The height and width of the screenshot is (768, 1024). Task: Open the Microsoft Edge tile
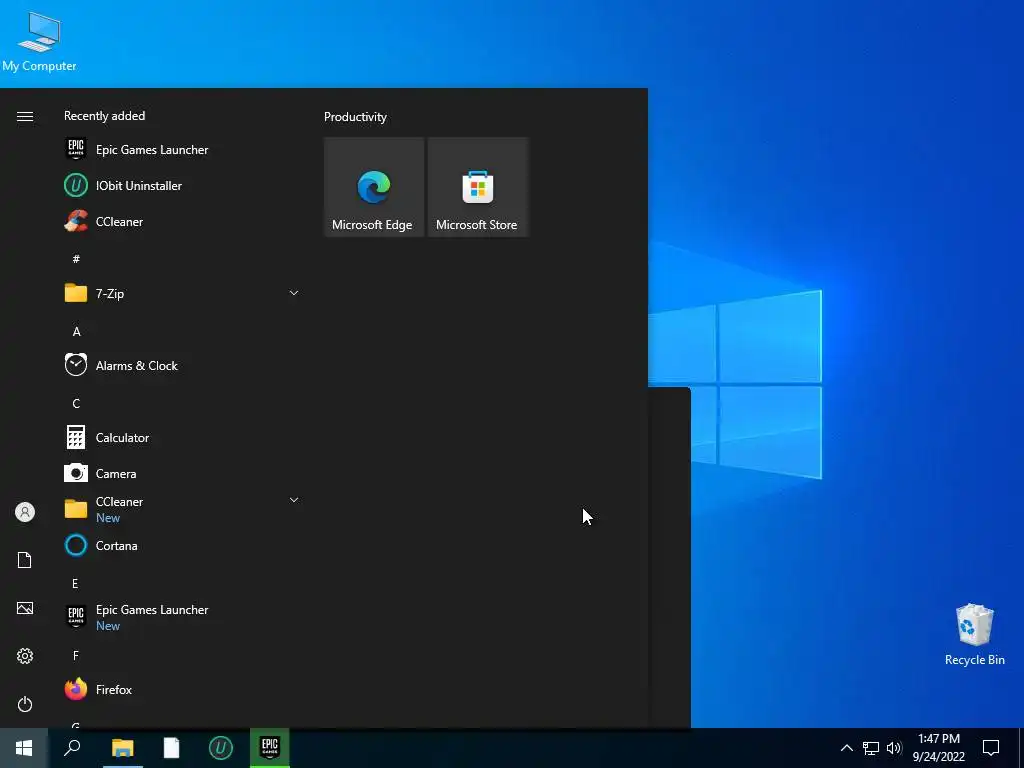pyautogui.click(x=374, y=187)
